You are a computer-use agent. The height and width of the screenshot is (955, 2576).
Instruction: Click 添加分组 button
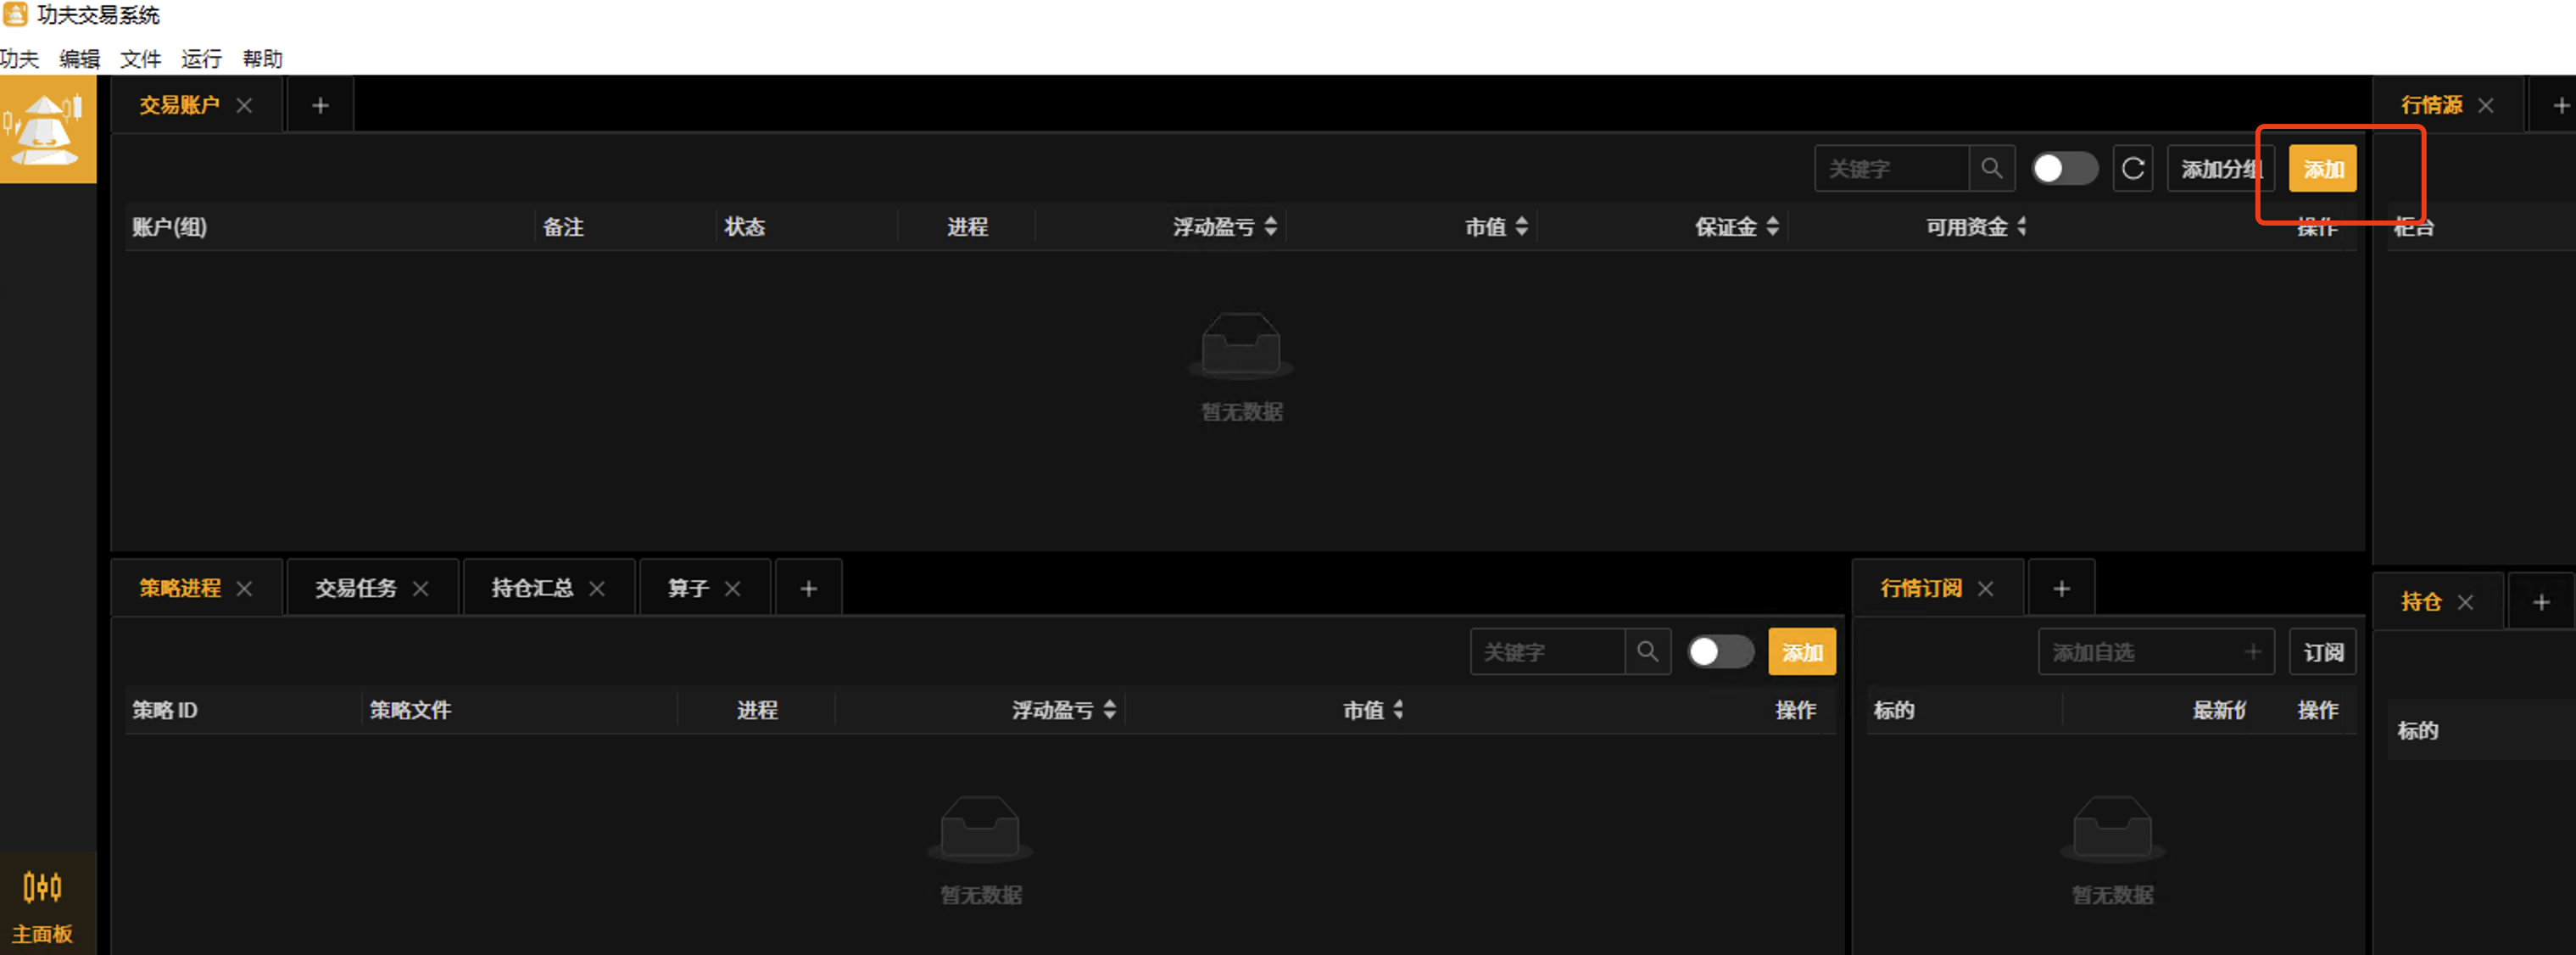tap(2221, 168)
